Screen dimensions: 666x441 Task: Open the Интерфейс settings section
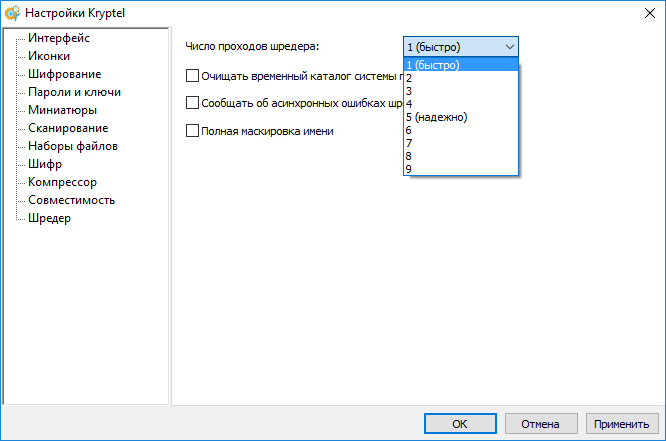[x=59, y=38]
